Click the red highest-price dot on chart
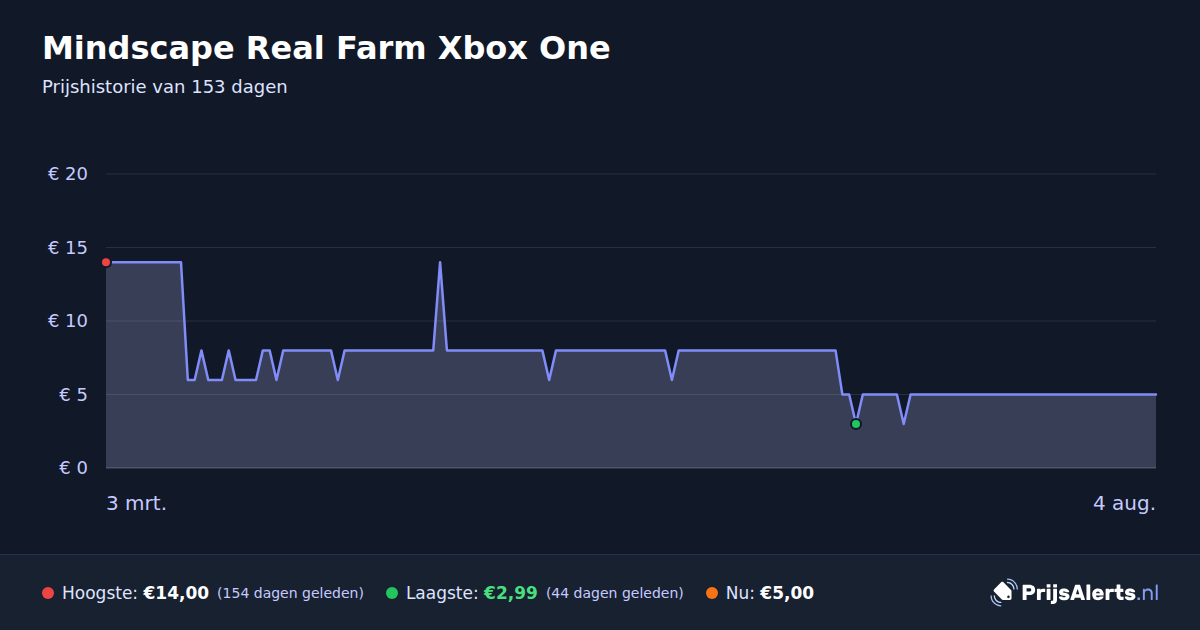Image resolution: width=1200 pixels, height=630 pixels. [106, 262]
